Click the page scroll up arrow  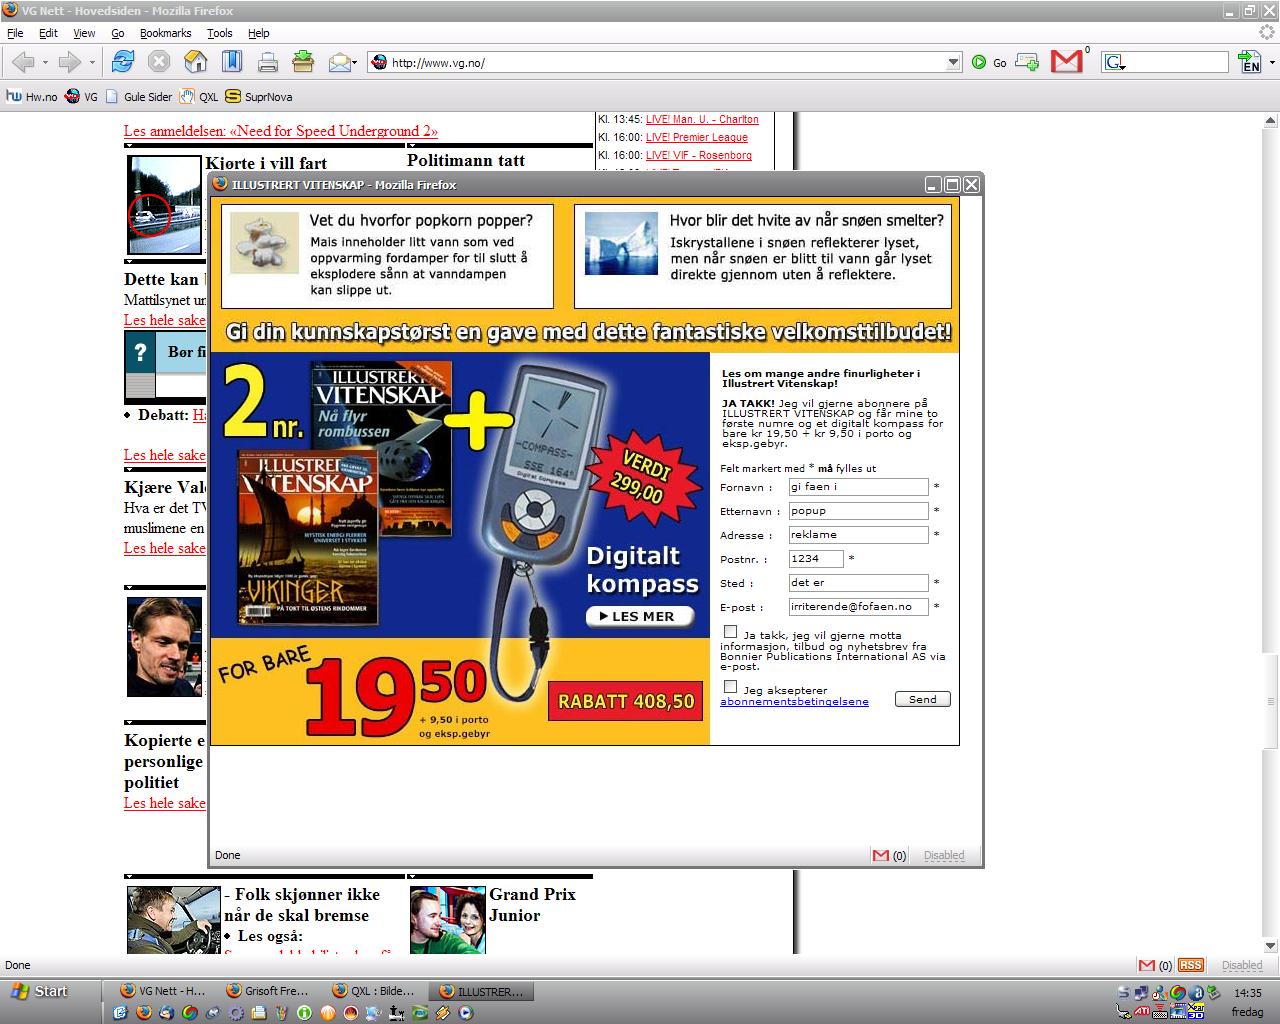pyautogui.click(x=1271, y=121)
